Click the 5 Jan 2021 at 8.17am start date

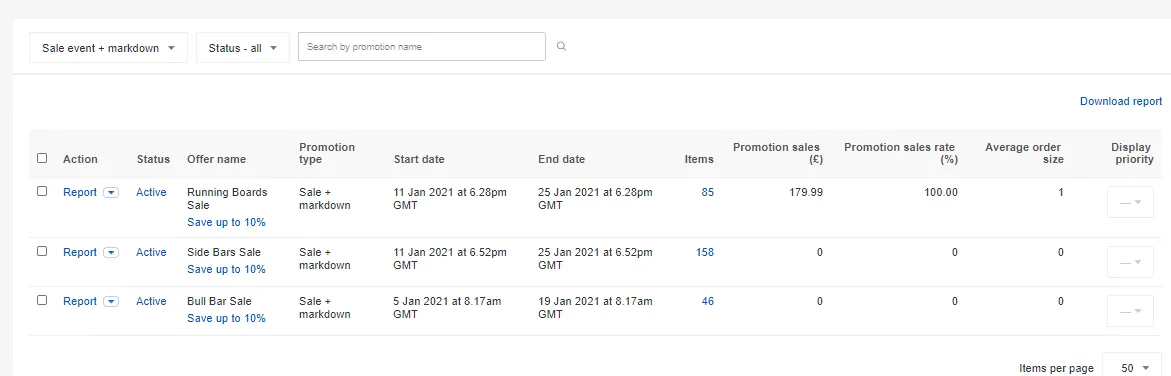pyautogui.click(x=447, y=307)
